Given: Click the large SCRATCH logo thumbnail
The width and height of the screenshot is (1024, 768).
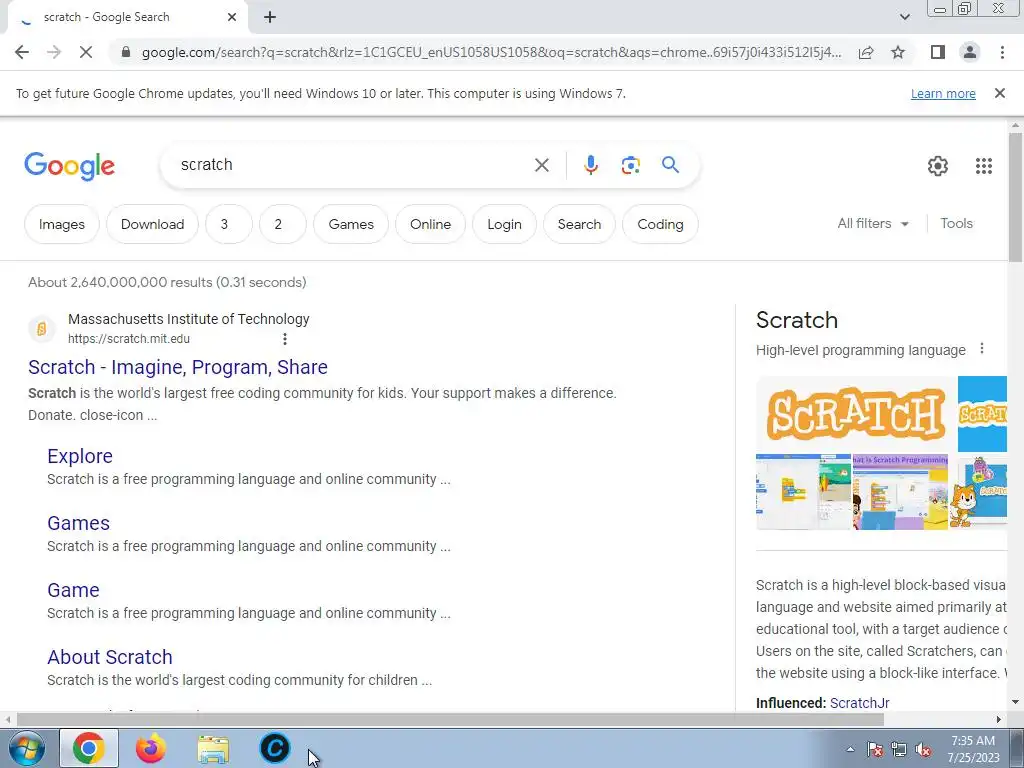Looking at the screenshot, I should (856, 414).
